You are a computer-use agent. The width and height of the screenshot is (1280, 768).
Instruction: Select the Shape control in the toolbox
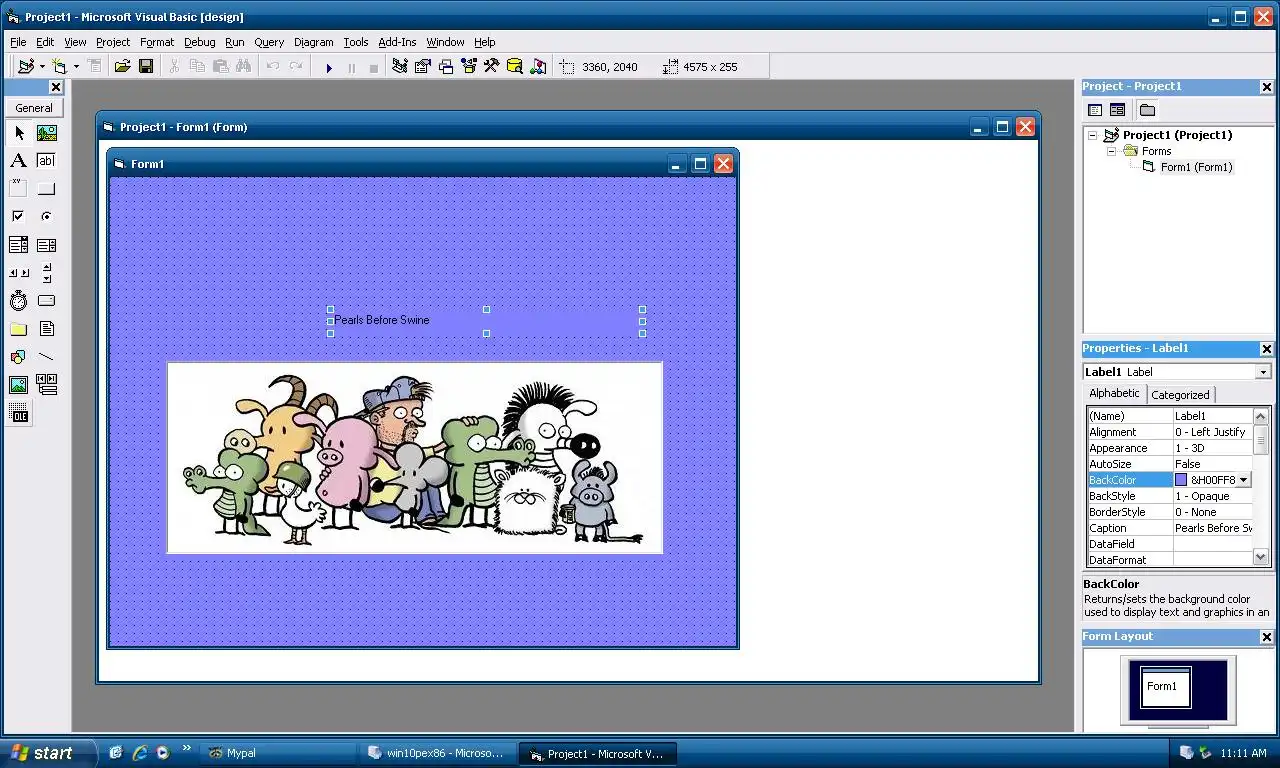click(x=19, y=357)
